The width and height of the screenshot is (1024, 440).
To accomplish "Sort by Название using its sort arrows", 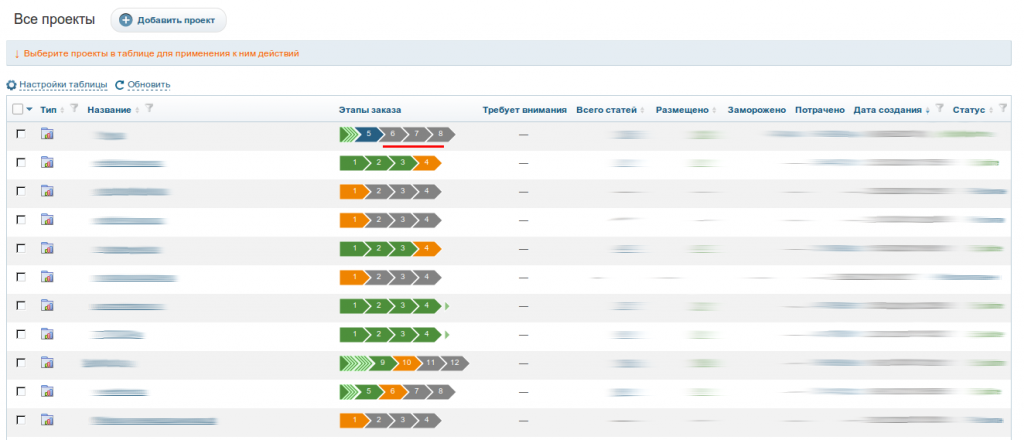I will pos(138,110).
